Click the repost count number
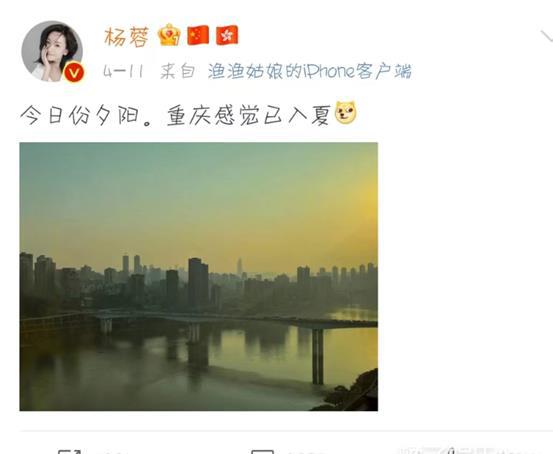The width and height of the screenshot is (553, 454). coord(115,453)
